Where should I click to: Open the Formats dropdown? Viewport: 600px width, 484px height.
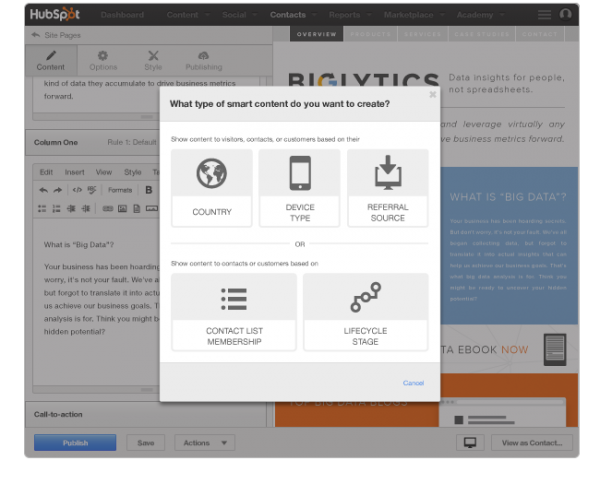tap(120, 190)
